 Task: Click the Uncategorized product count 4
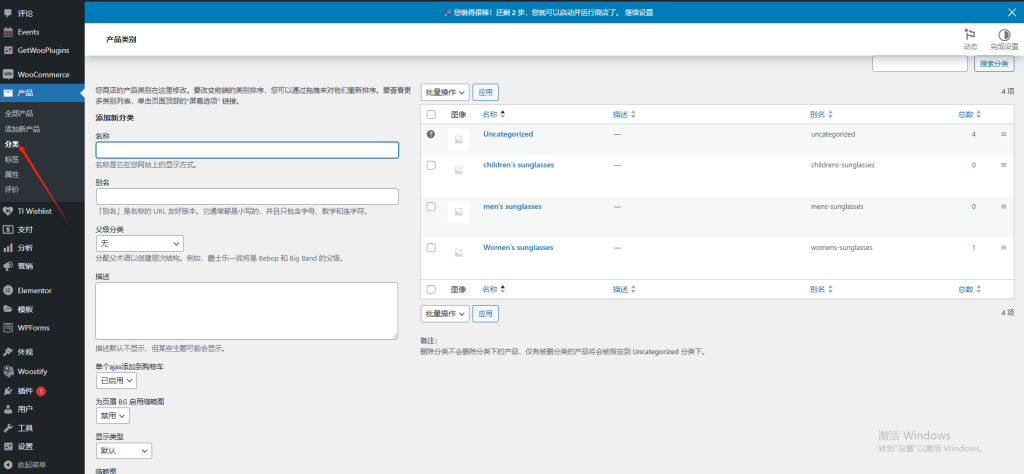tap(973, 134)
